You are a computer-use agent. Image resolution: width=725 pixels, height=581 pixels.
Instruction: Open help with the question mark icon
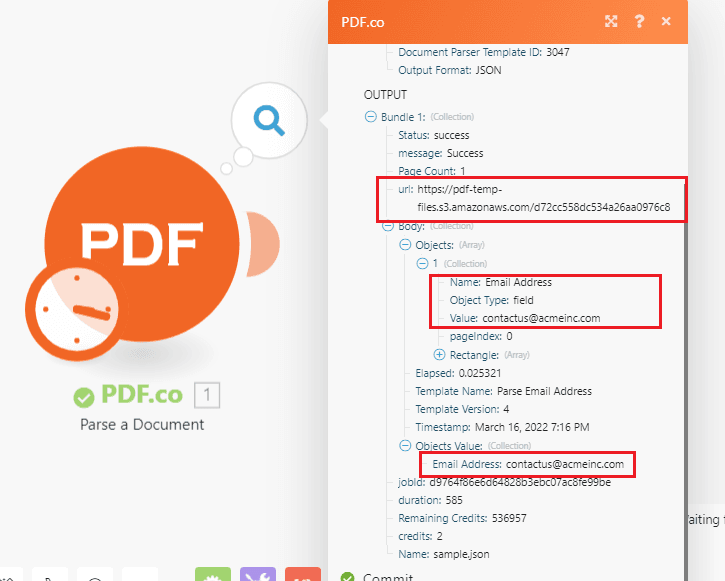[x=638, y=21]
